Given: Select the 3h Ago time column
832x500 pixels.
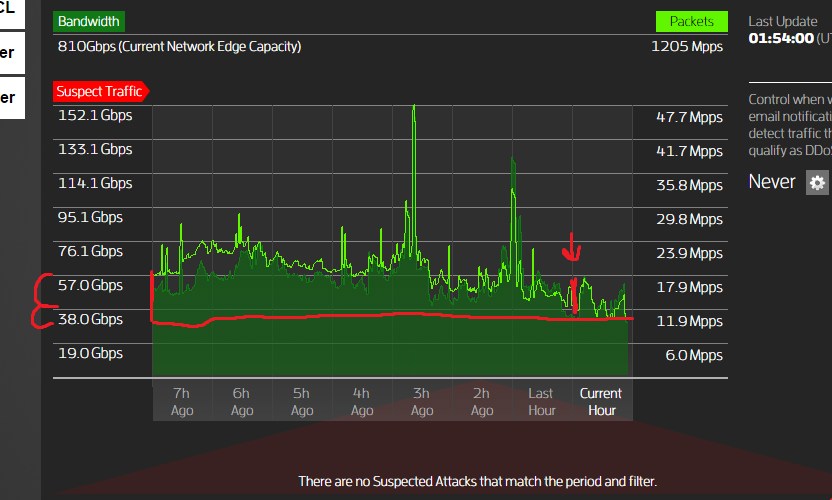Looking at the screenshot, I should click(422, 402).
